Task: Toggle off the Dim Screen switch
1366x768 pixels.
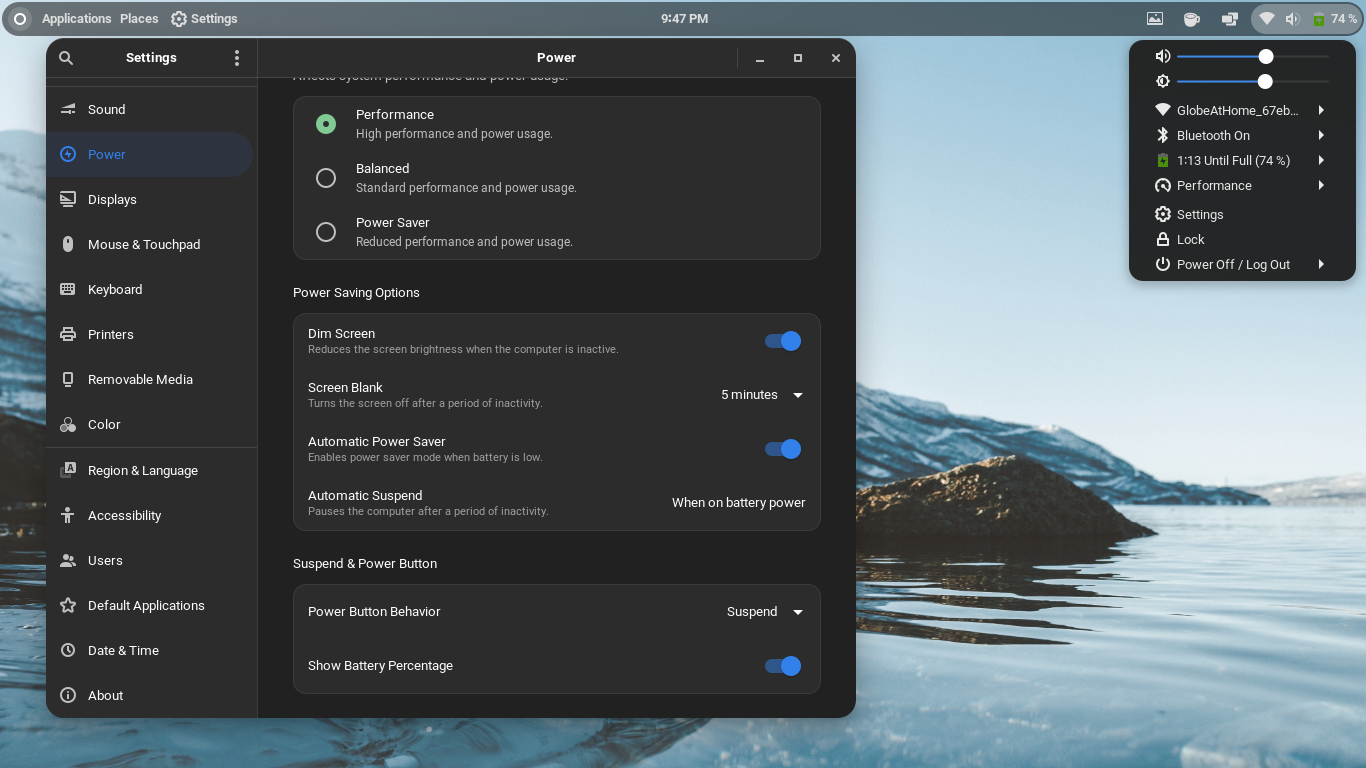Action: pos(783,341)
